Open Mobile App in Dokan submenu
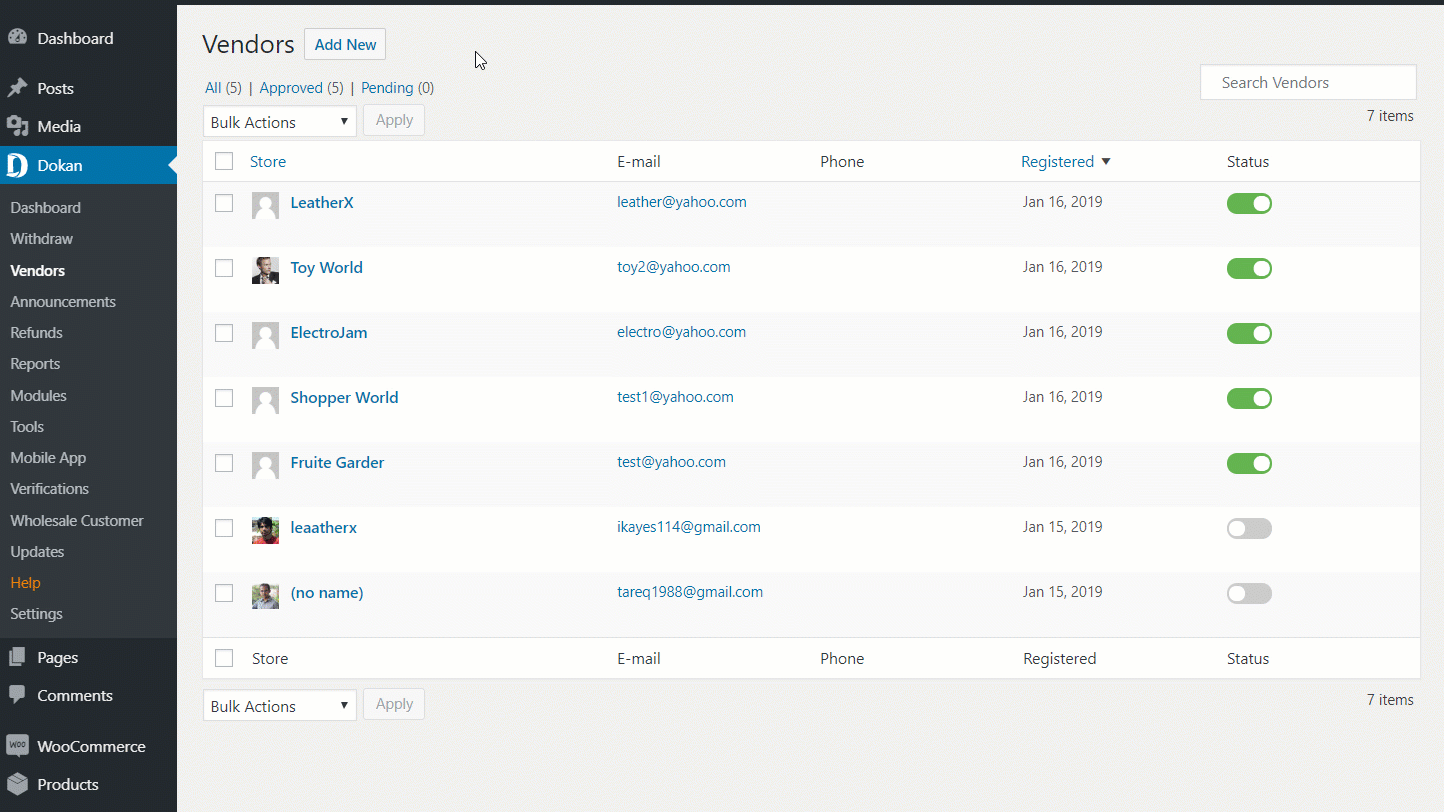Image resolution: width=1444 pixels, height=812 pixels. [x=48, y=458]
